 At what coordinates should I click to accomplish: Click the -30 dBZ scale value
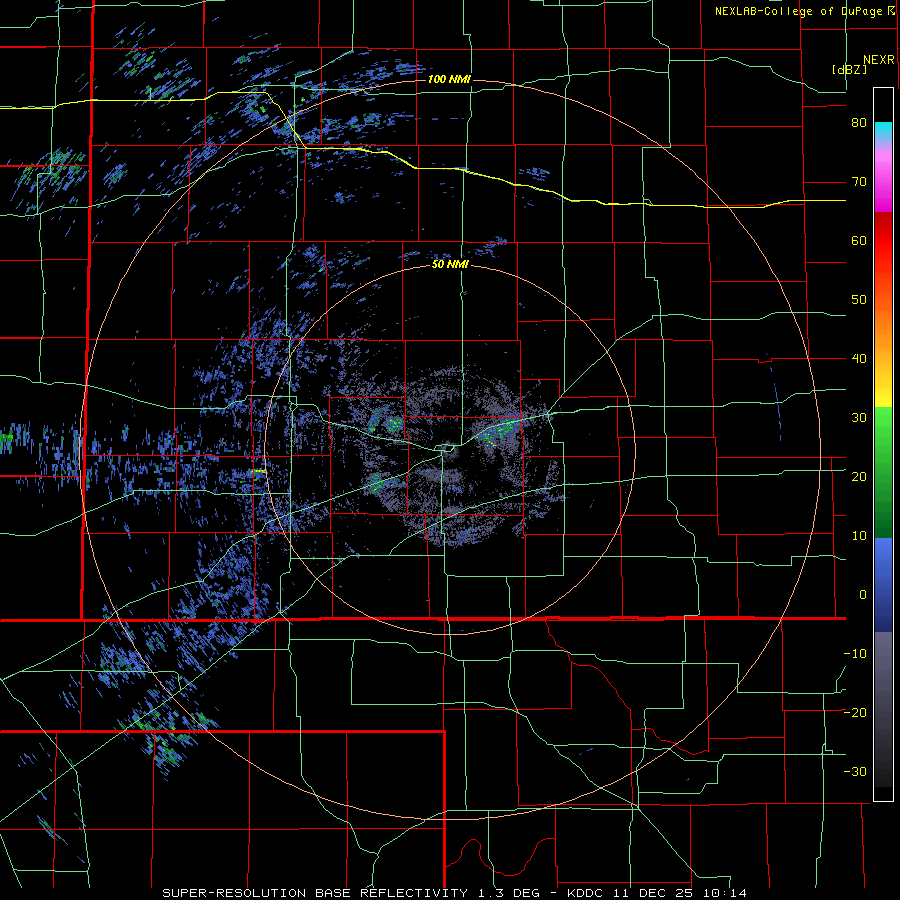pyautogui.click(x=855, y=771)
